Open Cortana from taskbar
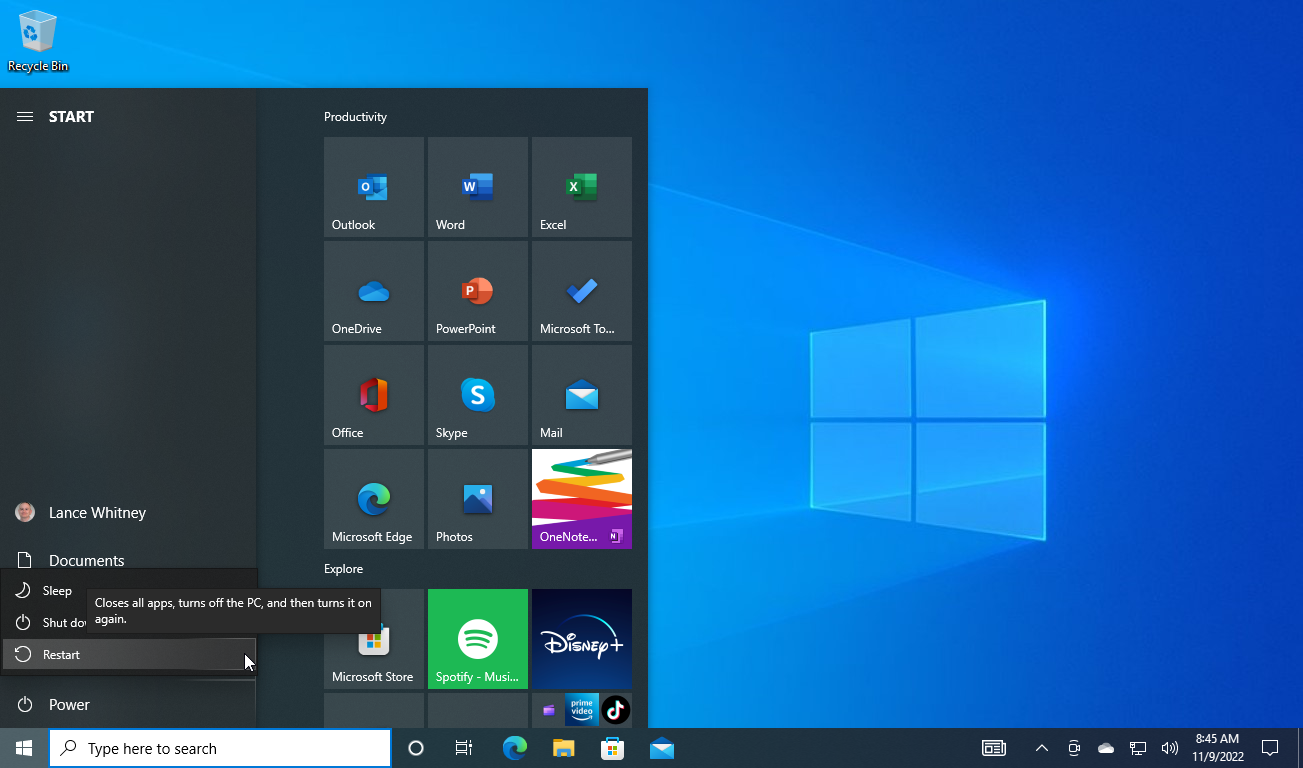1303x768 pixels. (x=416, y=748)
